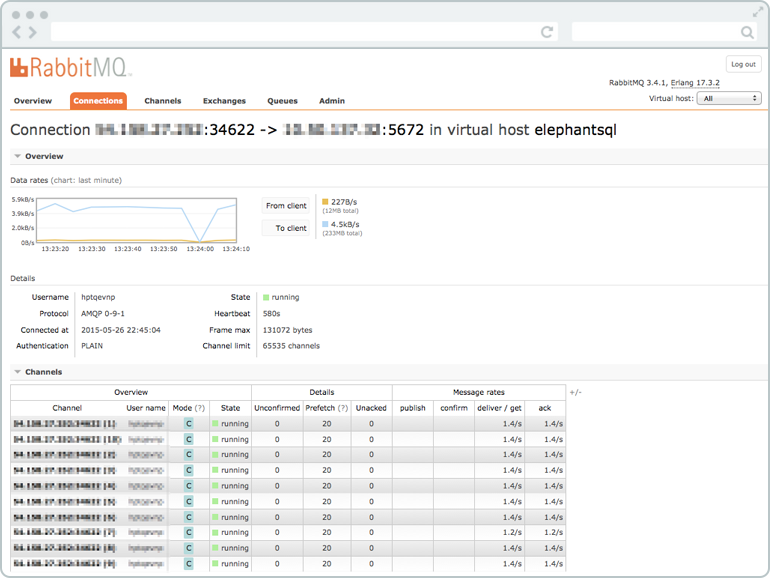Open the channel (1) link in the table
This screenshot has height=578, width=770.
click(x=64, y=424)
